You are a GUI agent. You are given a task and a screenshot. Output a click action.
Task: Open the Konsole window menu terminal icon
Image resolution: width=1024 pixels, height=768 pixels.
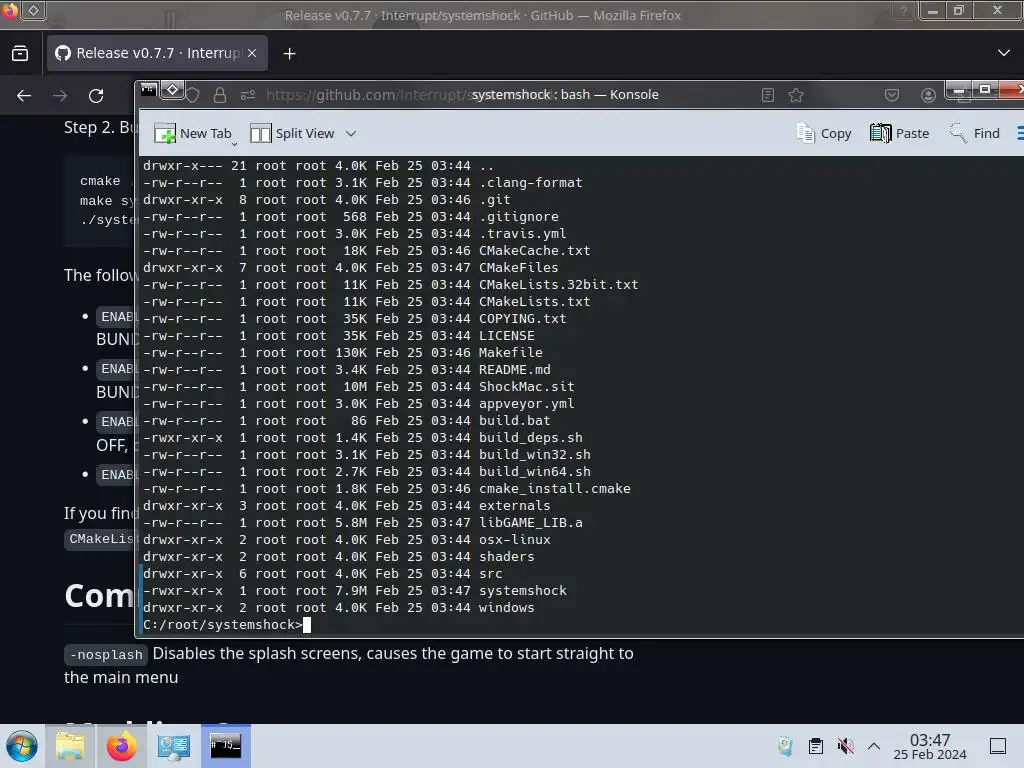(149, 89)
